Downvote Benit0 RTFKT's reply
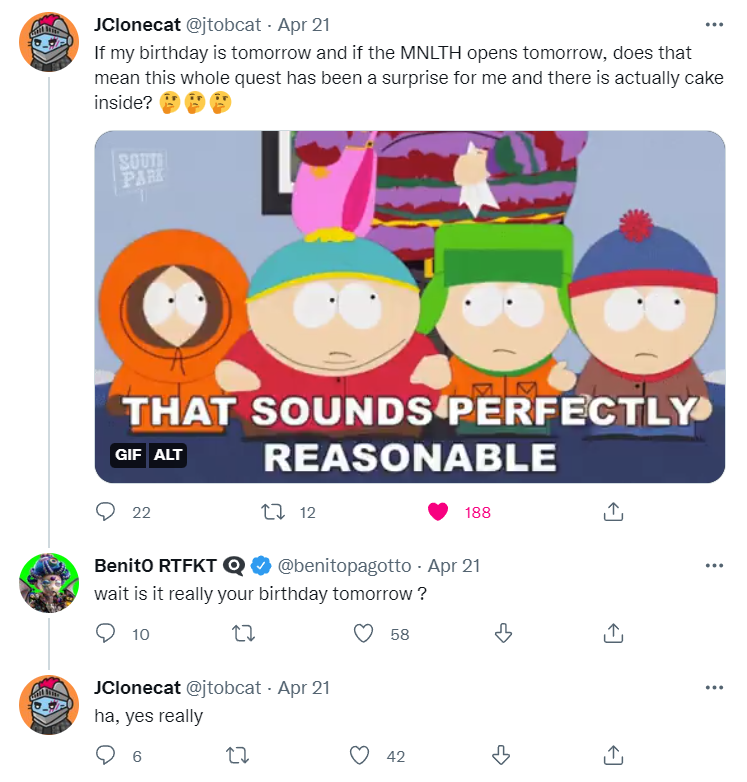The image size is (747, 782). [x=504, y=634]
